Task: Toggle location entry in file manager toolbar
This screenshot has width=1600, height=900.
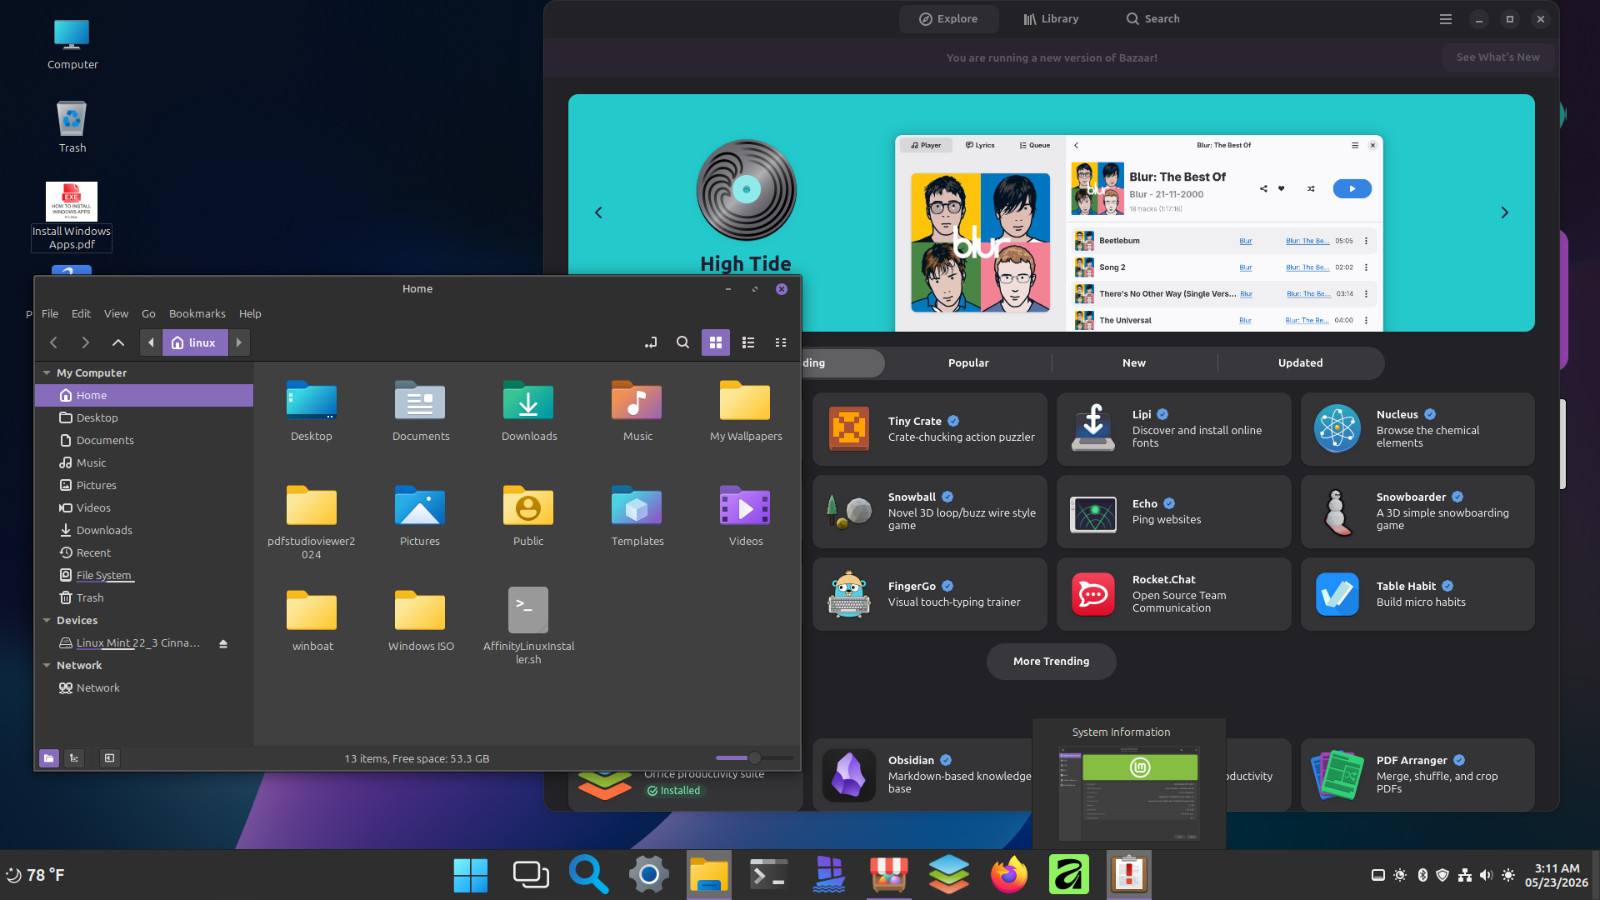Action: pyautogui.click(x=651, y=342)
